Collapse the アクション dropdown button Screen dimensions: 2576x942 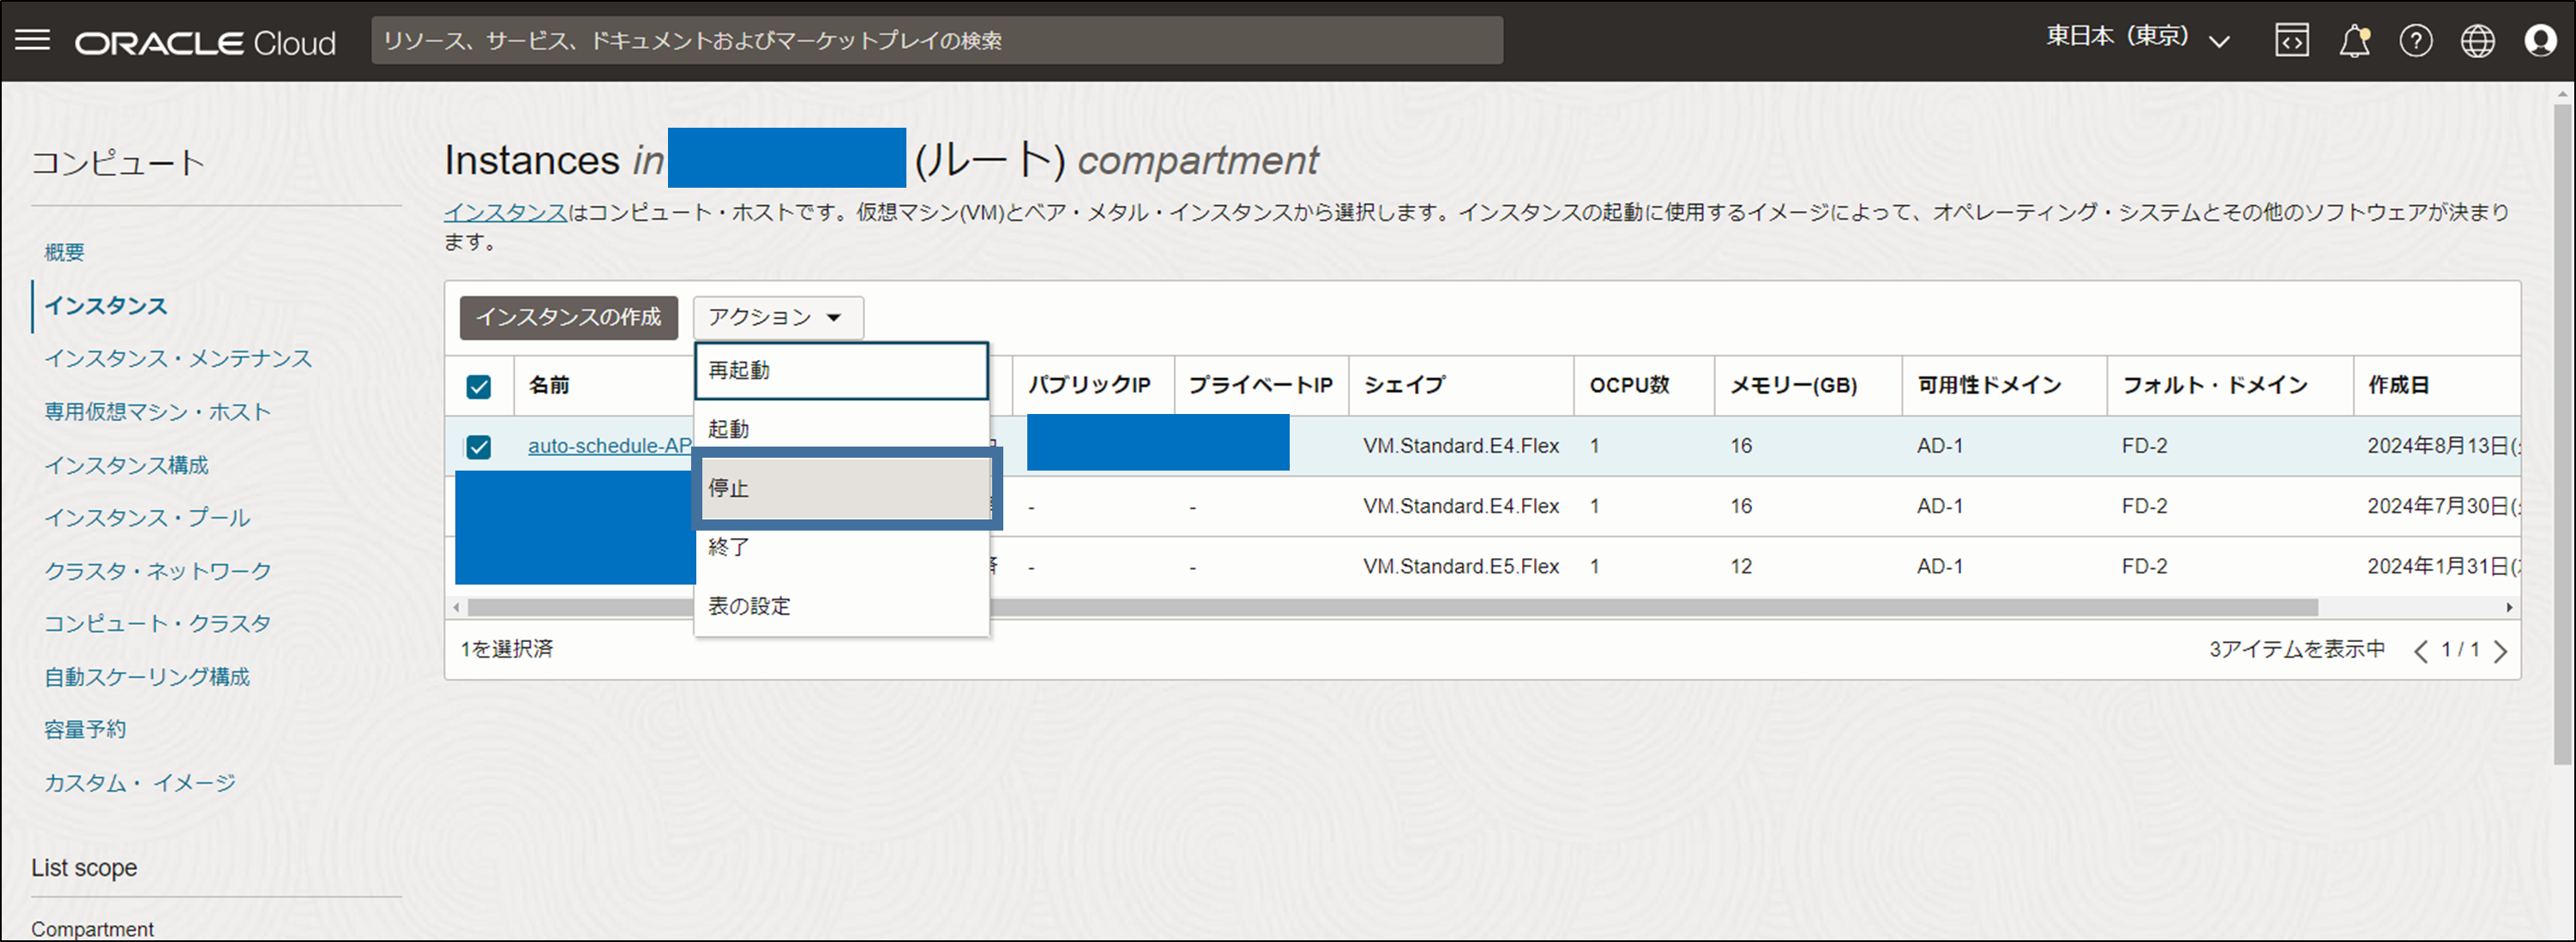(777, 317)
